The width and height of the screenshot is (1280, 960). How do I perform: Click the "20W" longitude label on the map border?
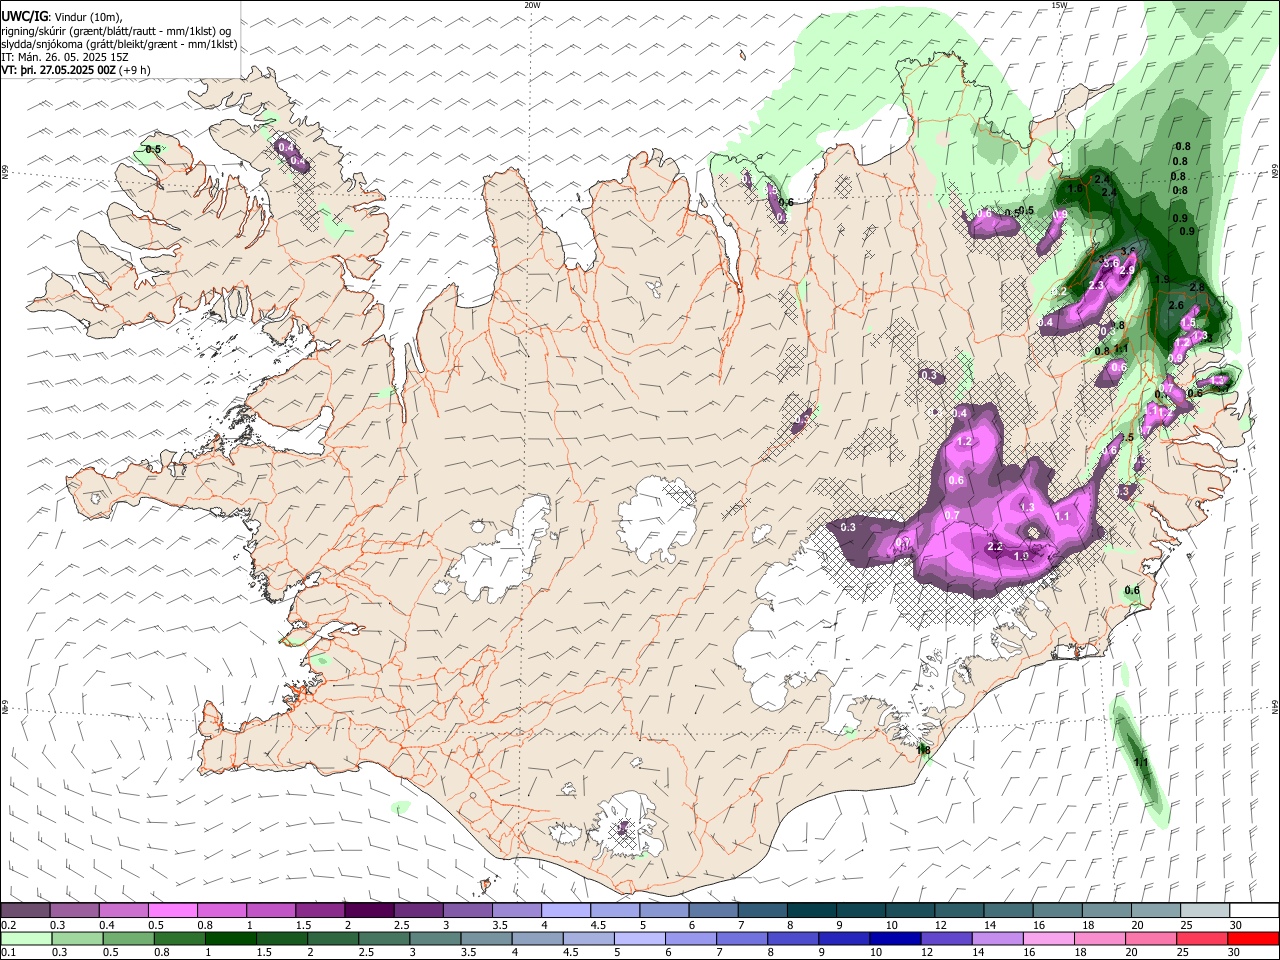click(x=532, y=5)
